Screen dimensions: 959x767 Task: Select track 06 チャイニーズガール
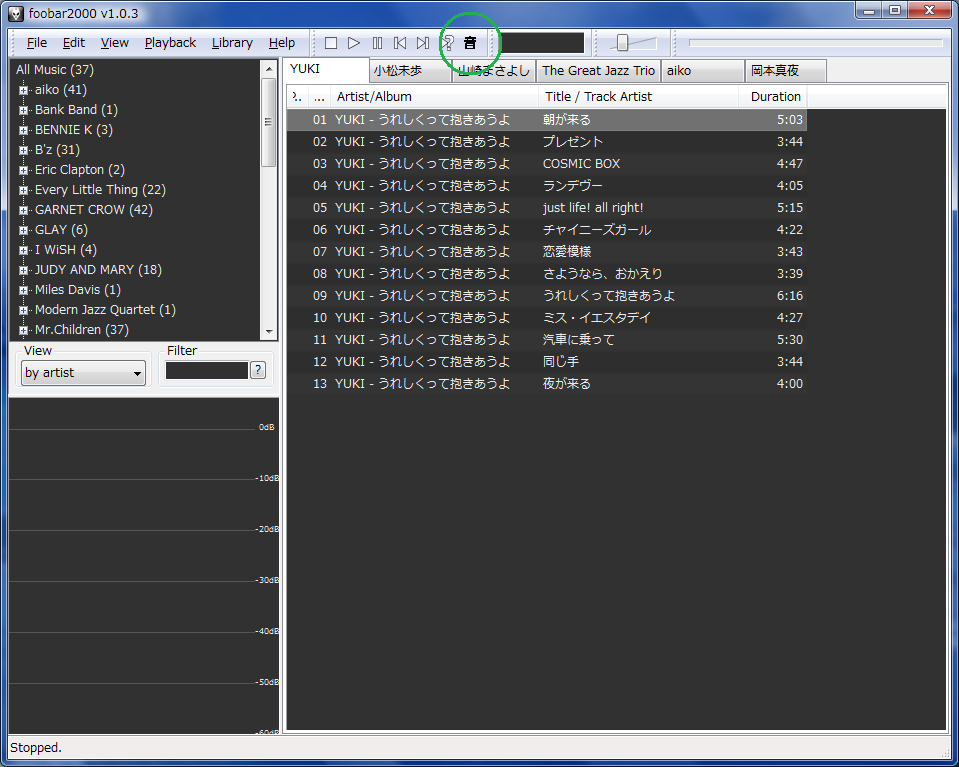coord(547,230)
